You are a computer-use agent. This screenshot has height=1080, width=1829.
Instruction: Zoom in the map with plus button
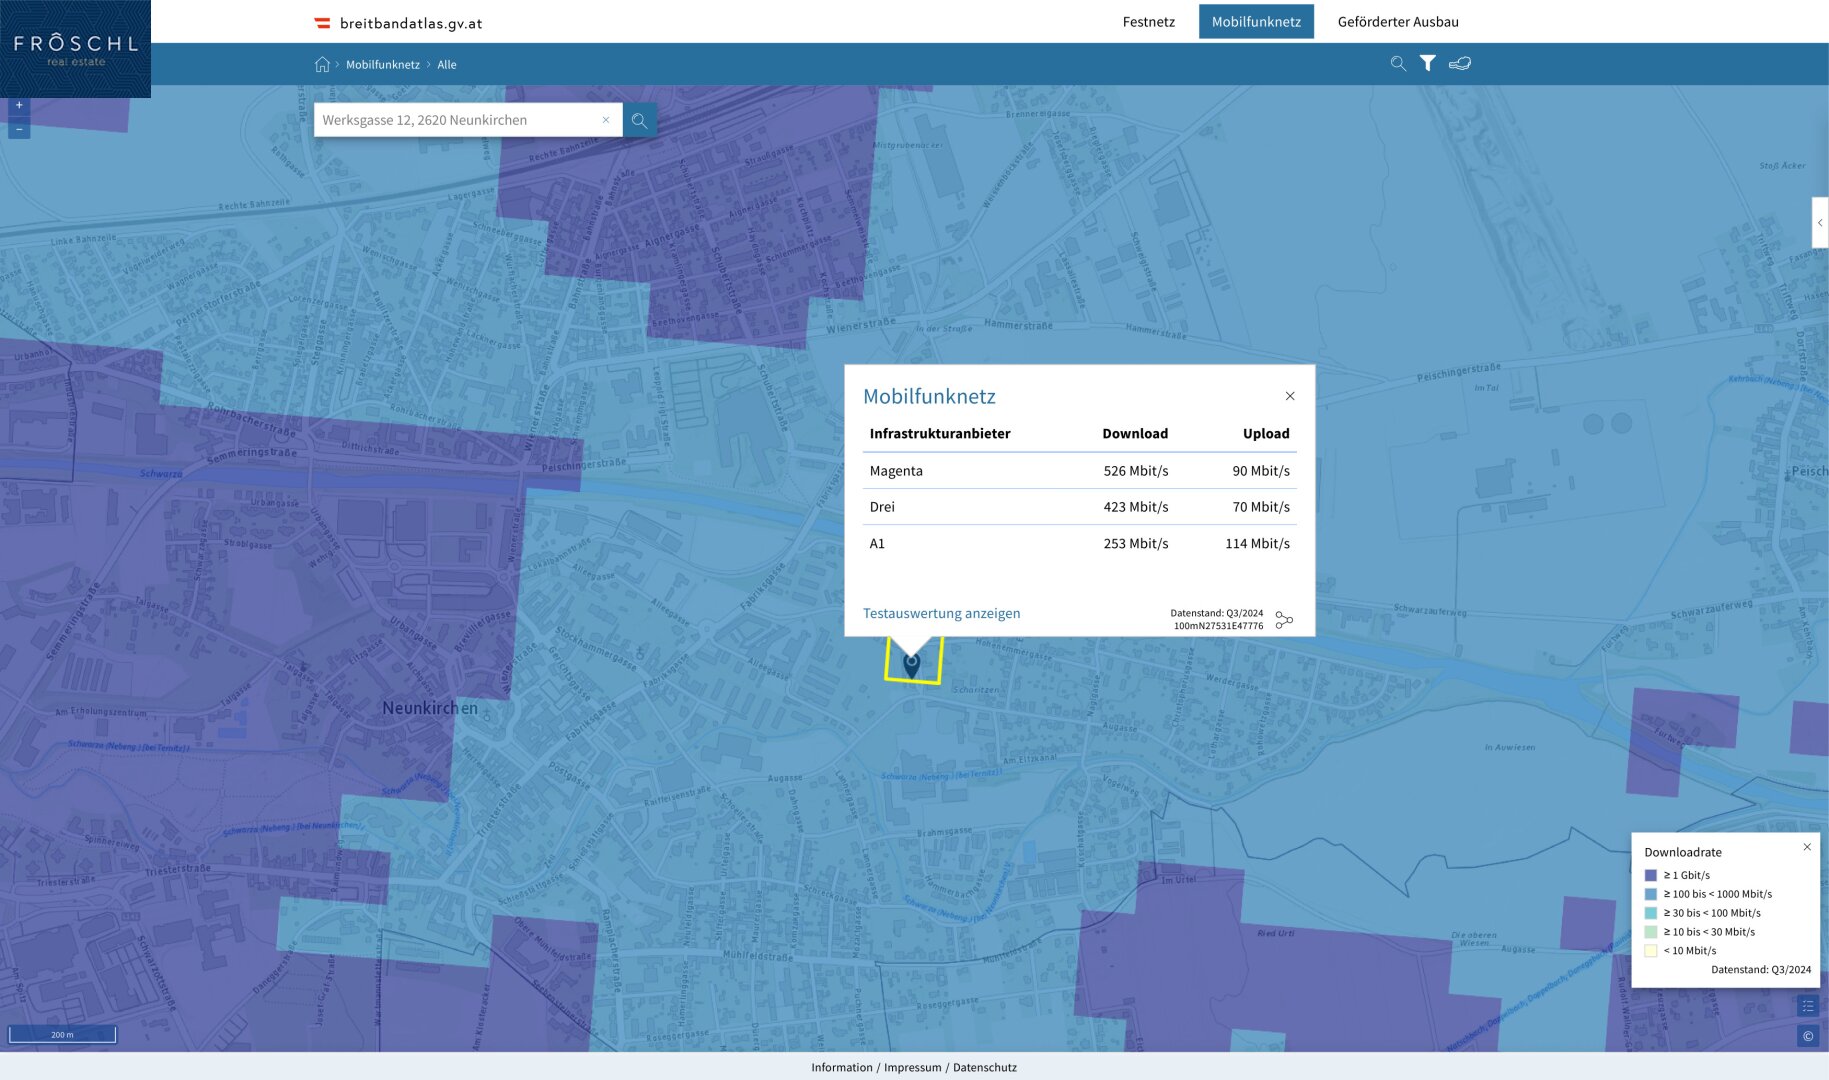[x=19, y=105]
